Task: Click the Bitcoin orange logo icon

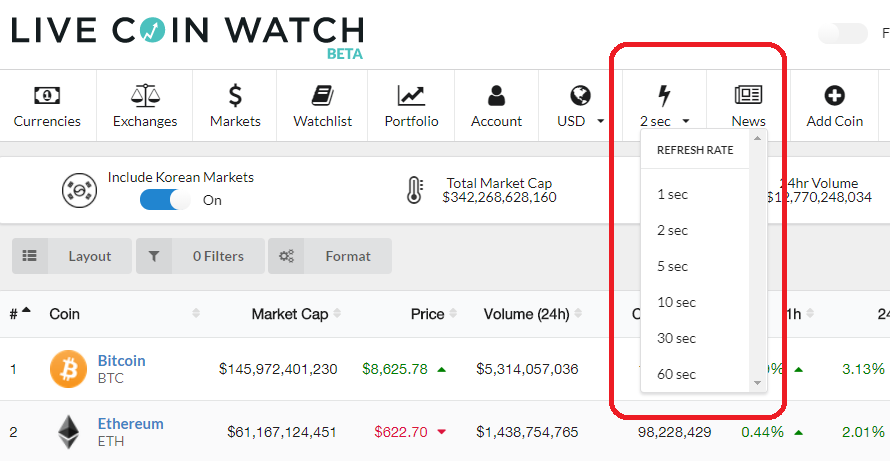Action: (69, 369)
